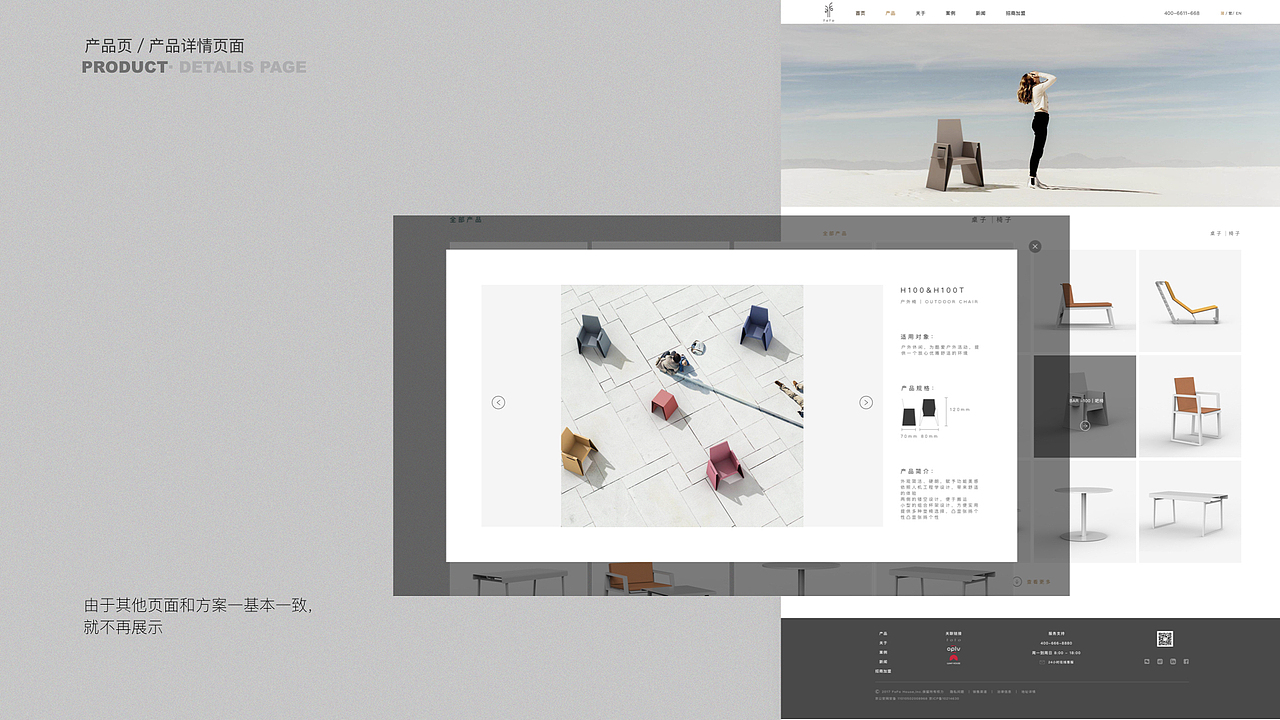The image size is (1280, 720).
Task: Show the next product photo
Action: click(x=866, y=402)
